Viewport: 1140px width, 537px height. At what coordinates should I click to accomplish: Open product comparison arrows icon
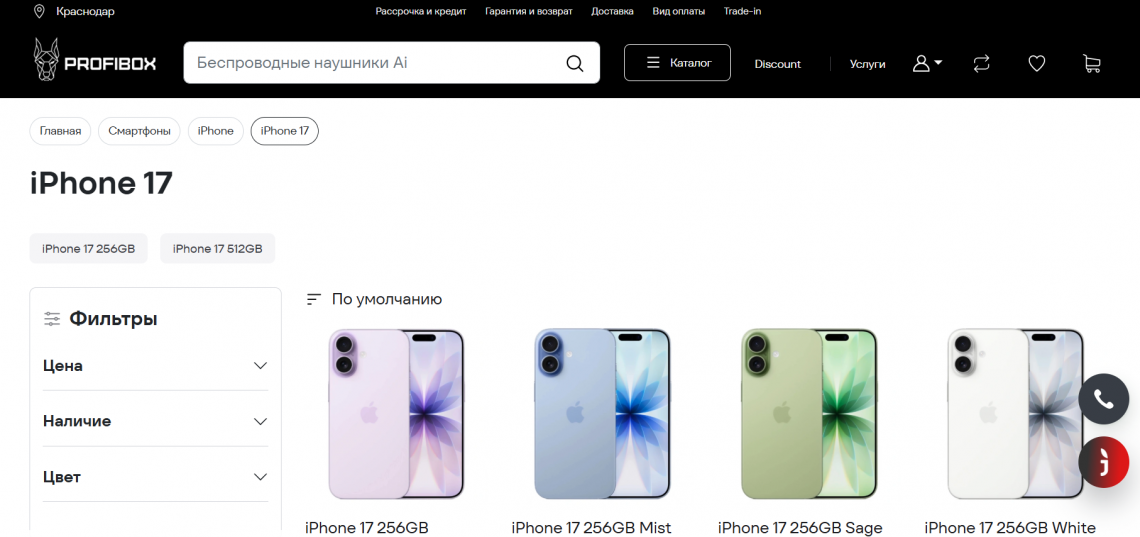(x=982, y=64)
